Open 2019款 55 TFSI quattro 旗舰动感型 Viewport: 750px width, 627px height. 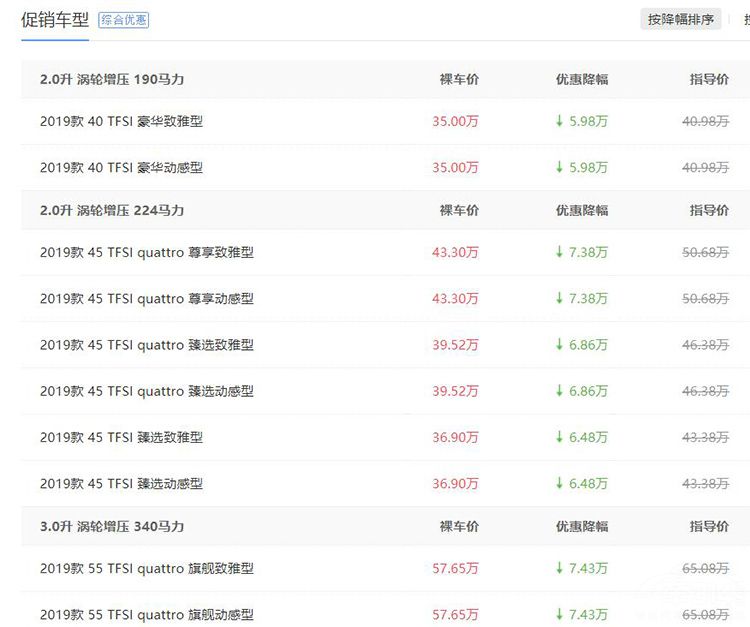147,615
